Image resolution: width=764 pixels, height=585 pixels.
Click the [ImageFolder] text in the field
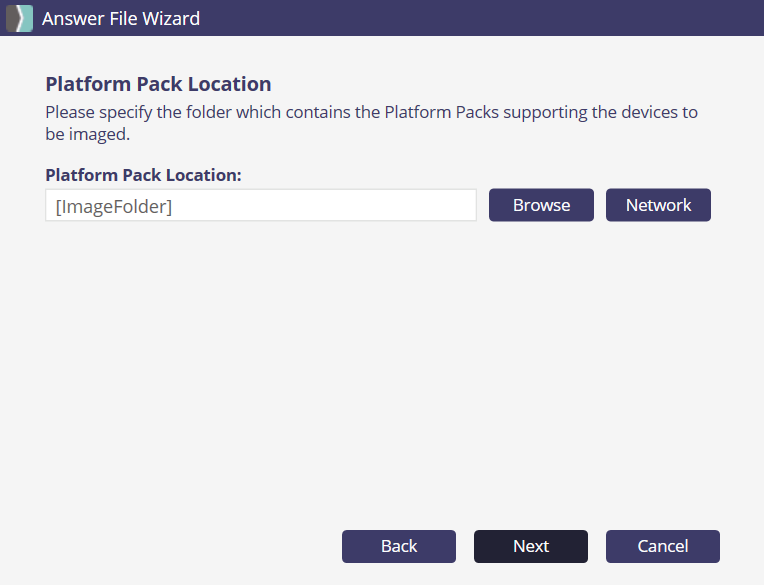(114, 206)
